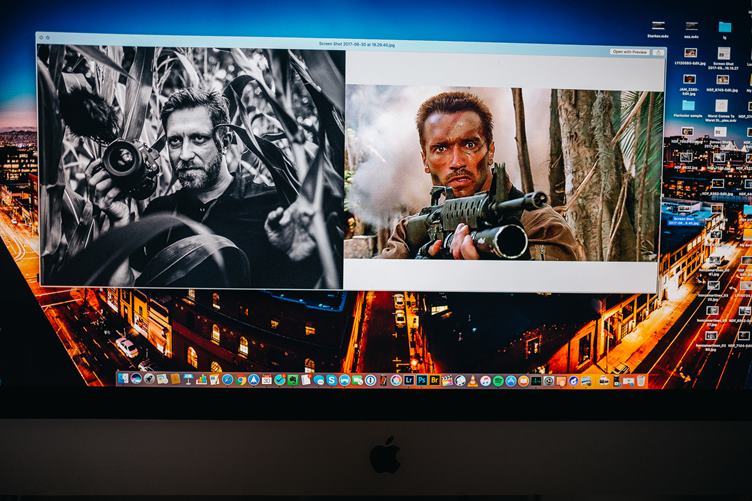Image resolution: width=752 pixels, height=501 pixels.
Task: Launch Adobe Photoshop (Ps) from Dock
Action: pyautogui.click(x=422, y=380)
